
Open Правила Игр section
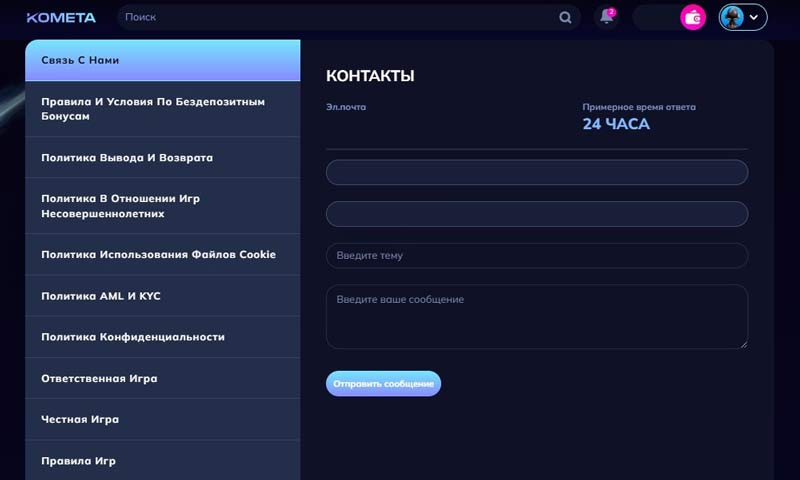(163, 461)
